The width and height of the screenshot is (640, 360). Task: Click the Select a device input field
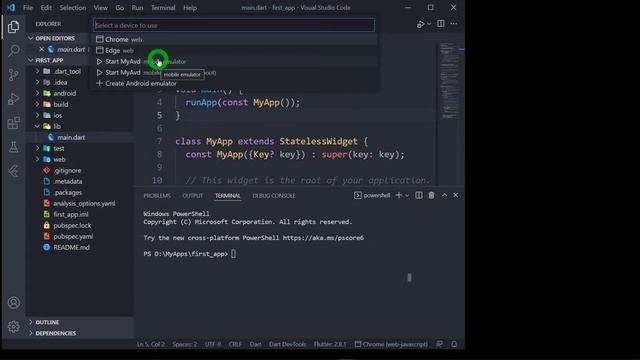(234, 25)
